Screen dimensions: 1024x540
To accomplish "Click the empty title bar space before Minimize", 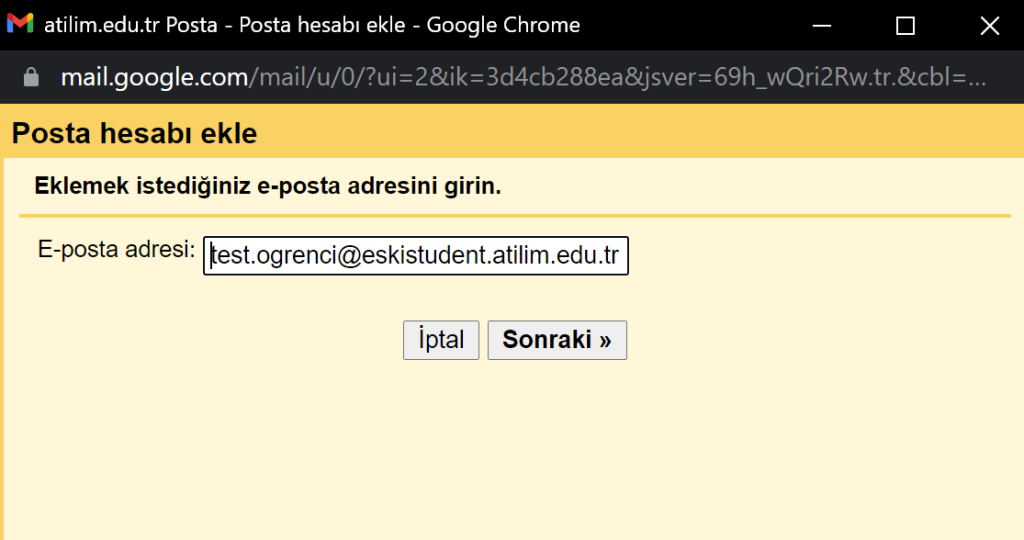I will [690, 25].
